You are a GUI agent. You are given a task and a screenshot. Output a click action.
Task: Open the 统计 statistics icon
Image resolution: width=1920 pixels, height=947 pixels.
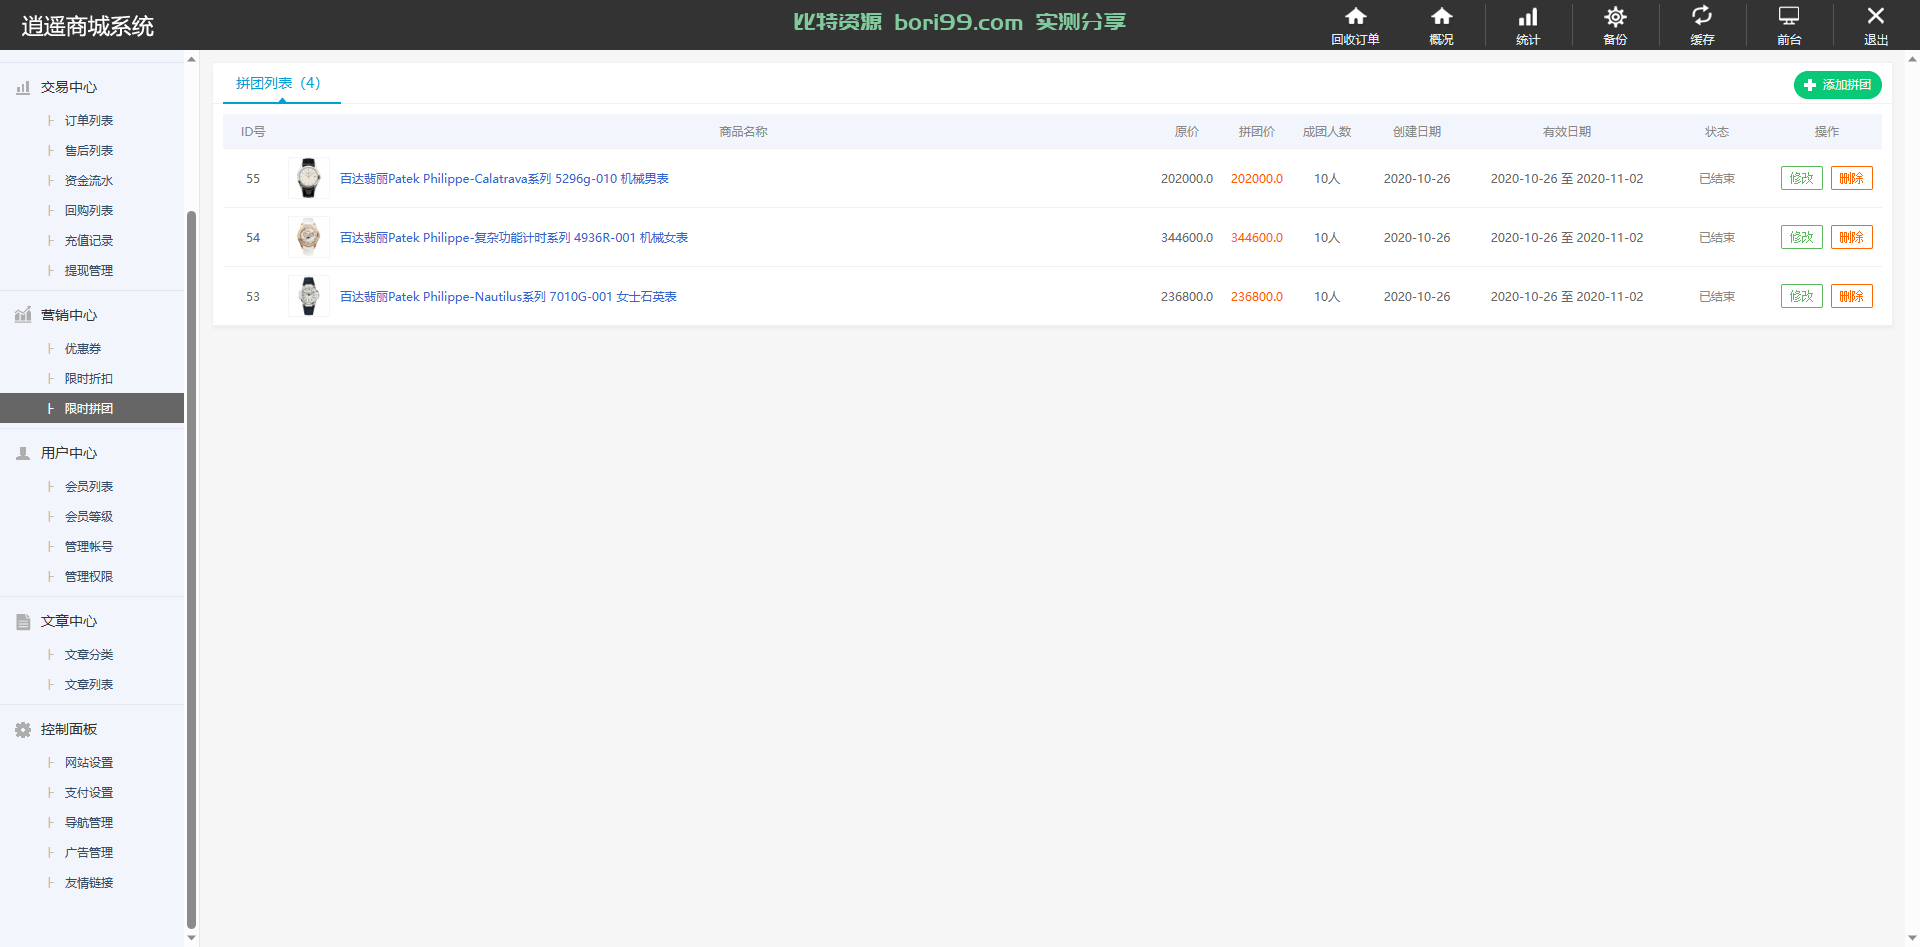(1528, 25)
